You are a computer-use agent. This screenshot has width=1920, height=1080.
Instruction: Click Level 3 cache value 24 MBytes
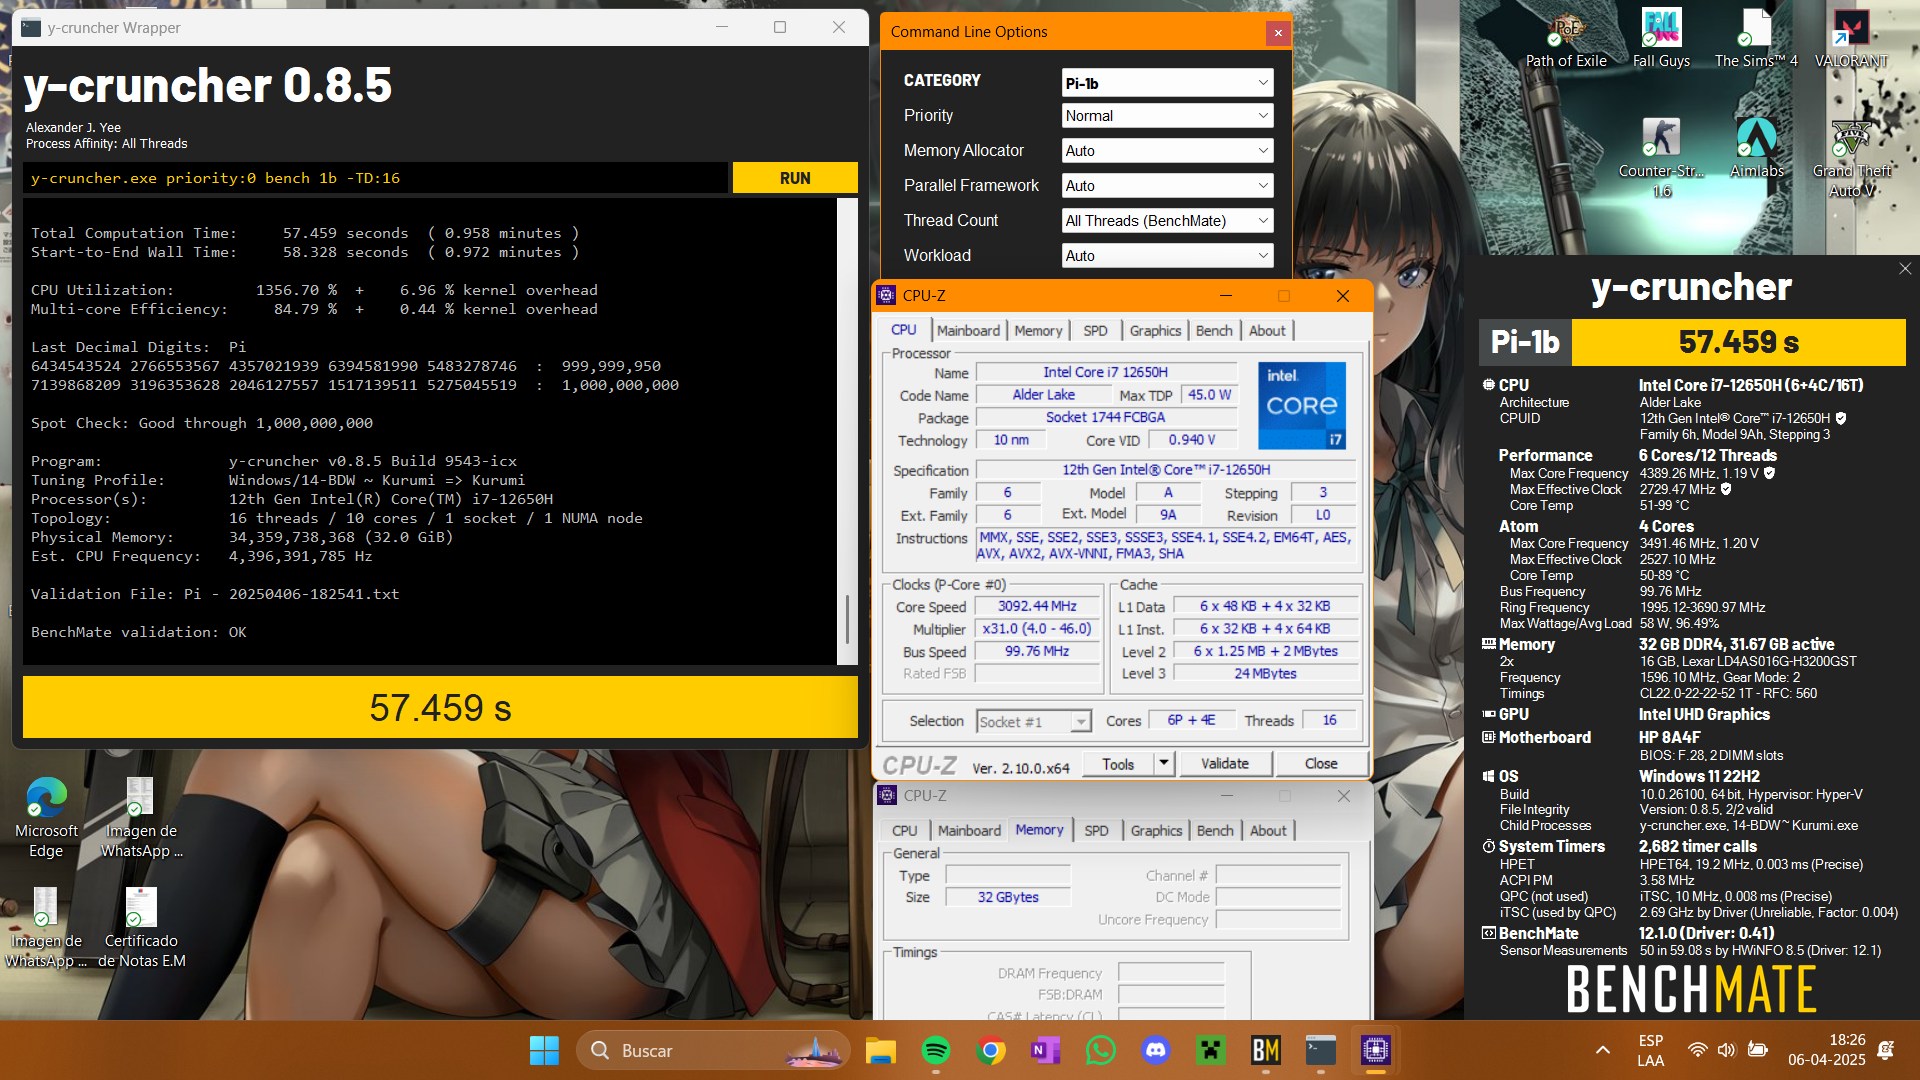(x=1265, y=674)
